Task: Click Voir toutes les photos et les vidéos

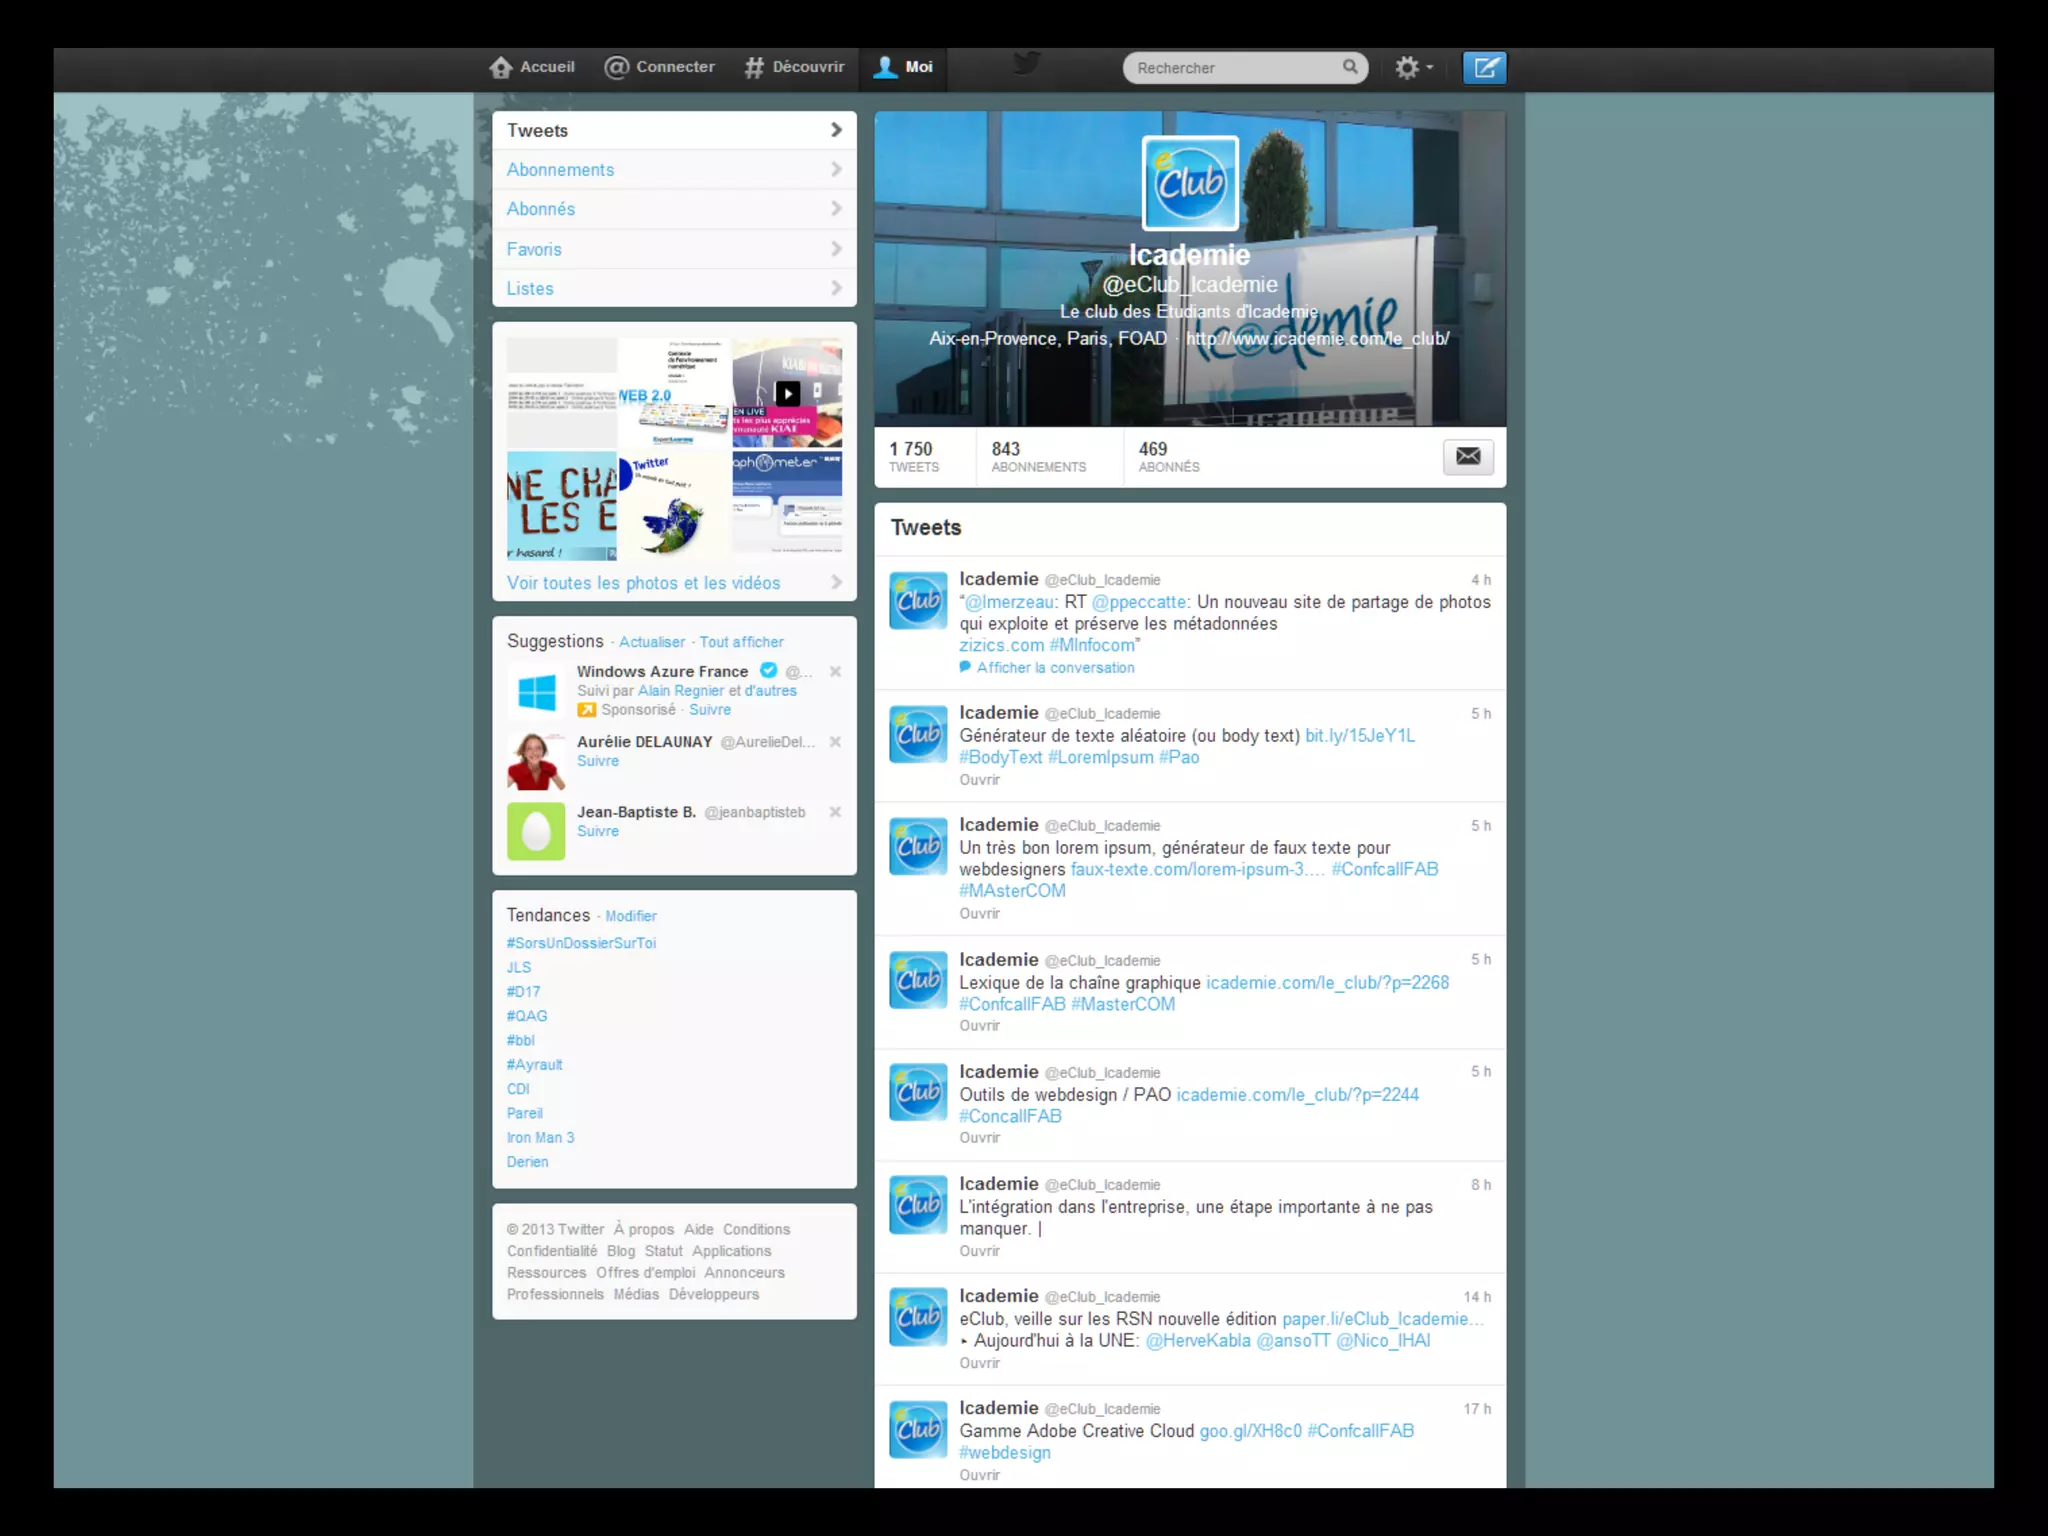Action: pos(643,583)
